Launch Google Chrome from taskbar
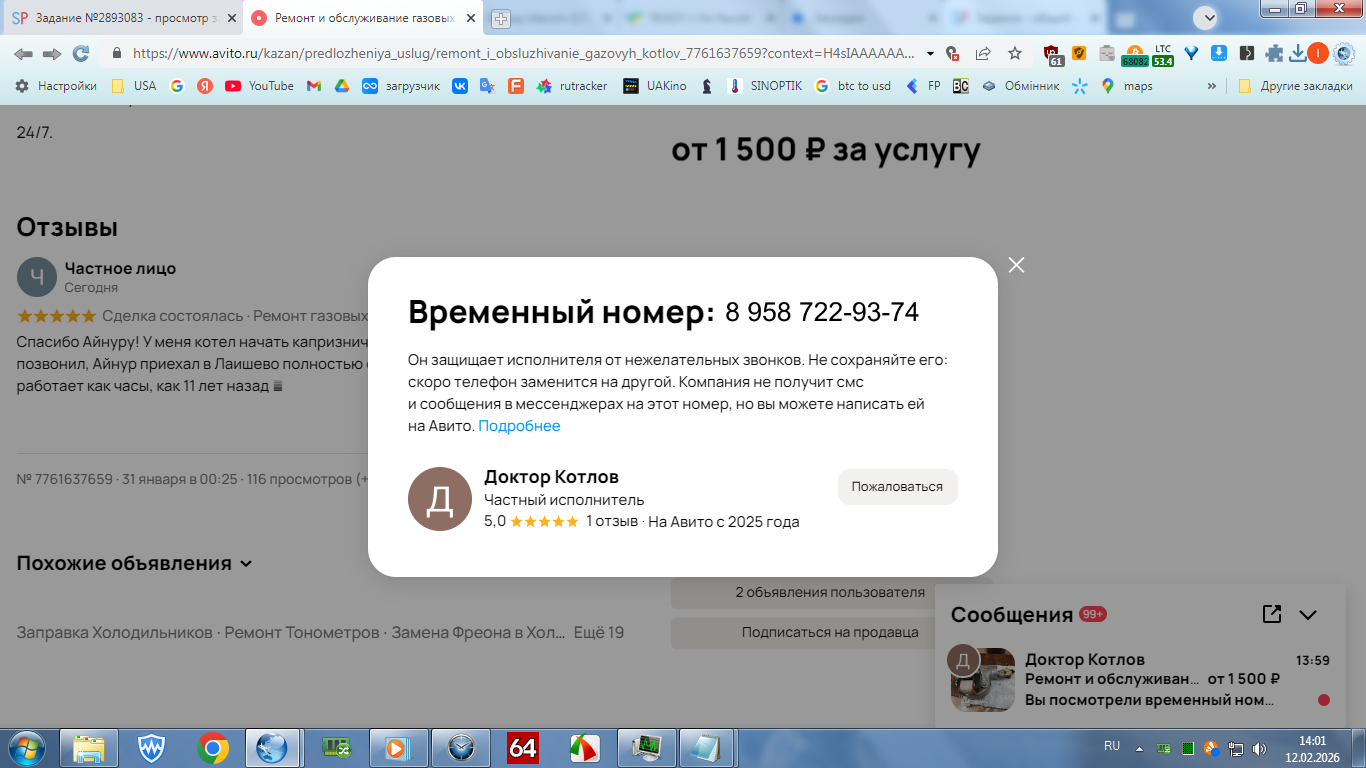Viewport: 1366px width, 768px height. point(212,747)
